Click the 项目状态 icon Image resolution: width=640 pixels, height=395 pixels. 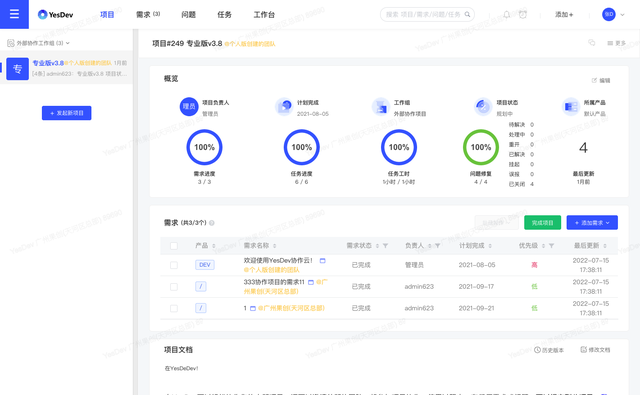tap(483, 107)
